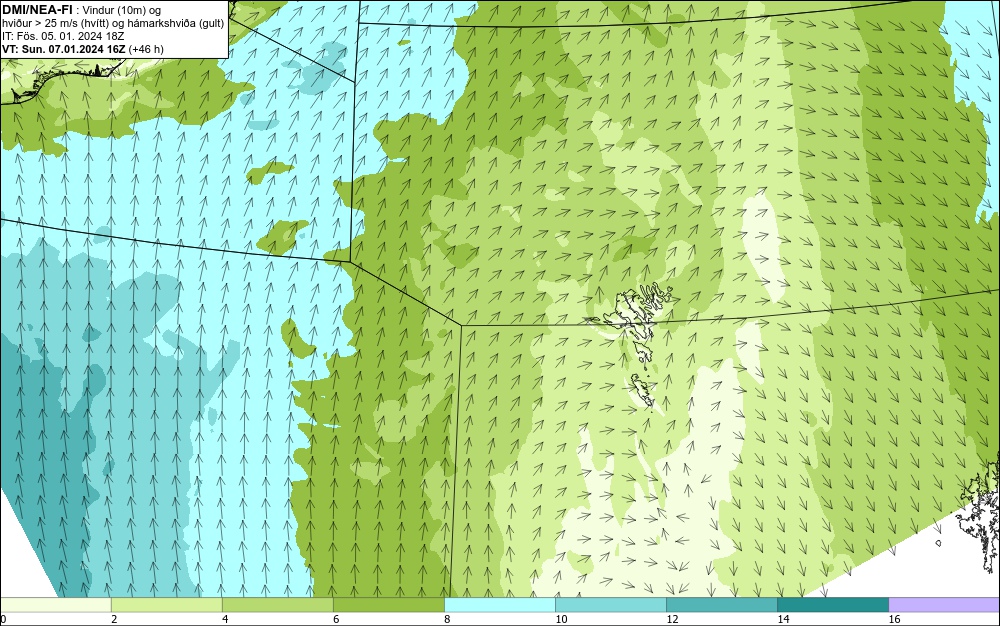Click the 'VT: Sun. 07.01.2024 16Z' valid time
The image size is (1000, 626).
64,49
